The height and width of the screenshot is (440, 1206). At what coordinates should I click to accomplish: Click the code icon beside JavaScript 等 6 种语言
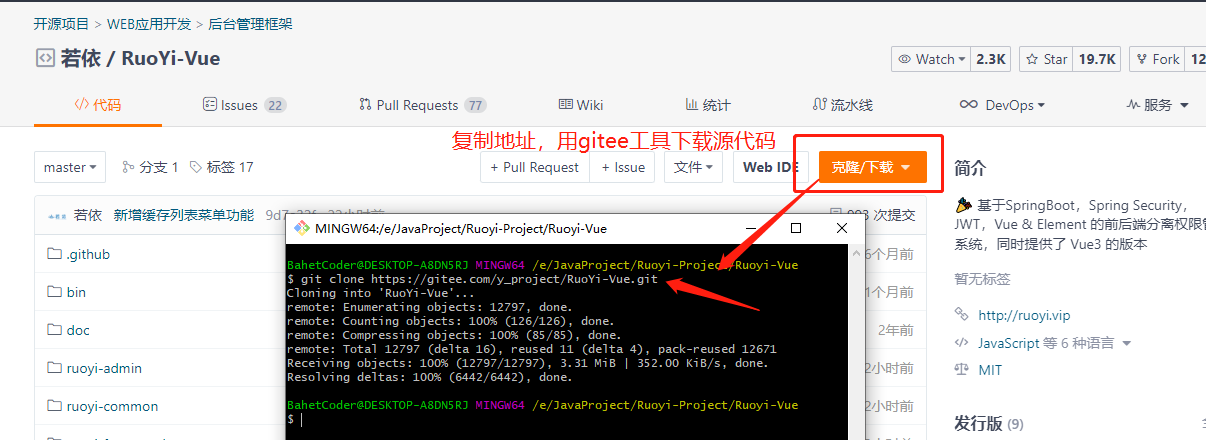[962, 343]
